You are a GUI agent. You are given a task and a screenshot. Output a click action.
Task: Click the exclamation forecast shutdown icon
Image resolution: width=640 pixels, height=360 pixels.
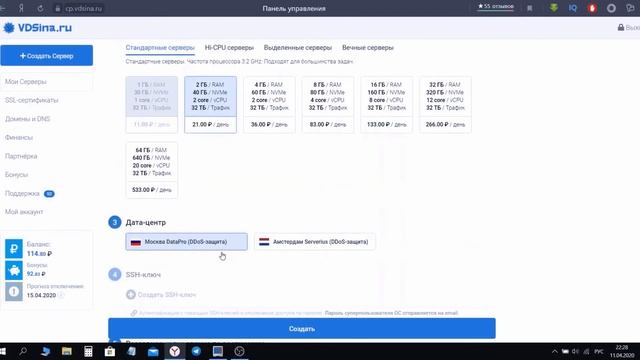tap(14, 291)
